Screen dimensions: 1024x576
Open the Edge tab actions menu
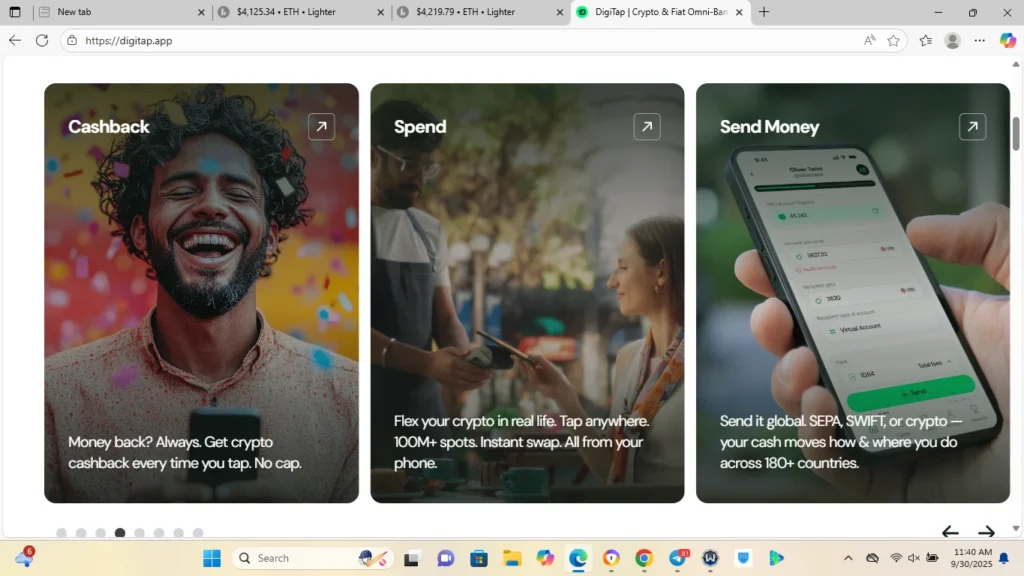click(14, 12)
